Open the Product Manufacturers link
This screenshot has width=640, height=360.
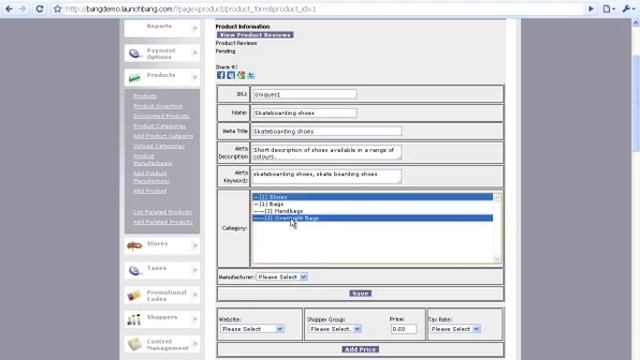(153, 160)
